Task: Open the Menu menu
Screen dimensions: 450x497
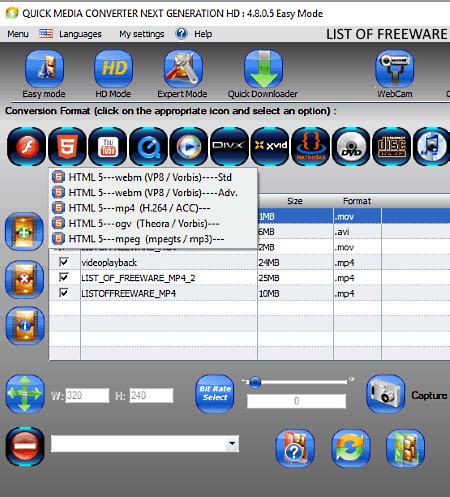Action: point(18,34)
